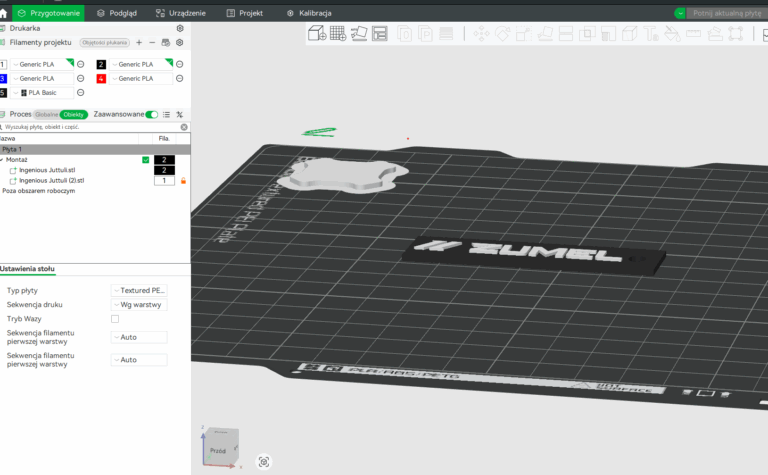The width and height of the screenshot is (768, 475).
Task: Open the slice plate dropdown arrow
Action: (680, 13)
